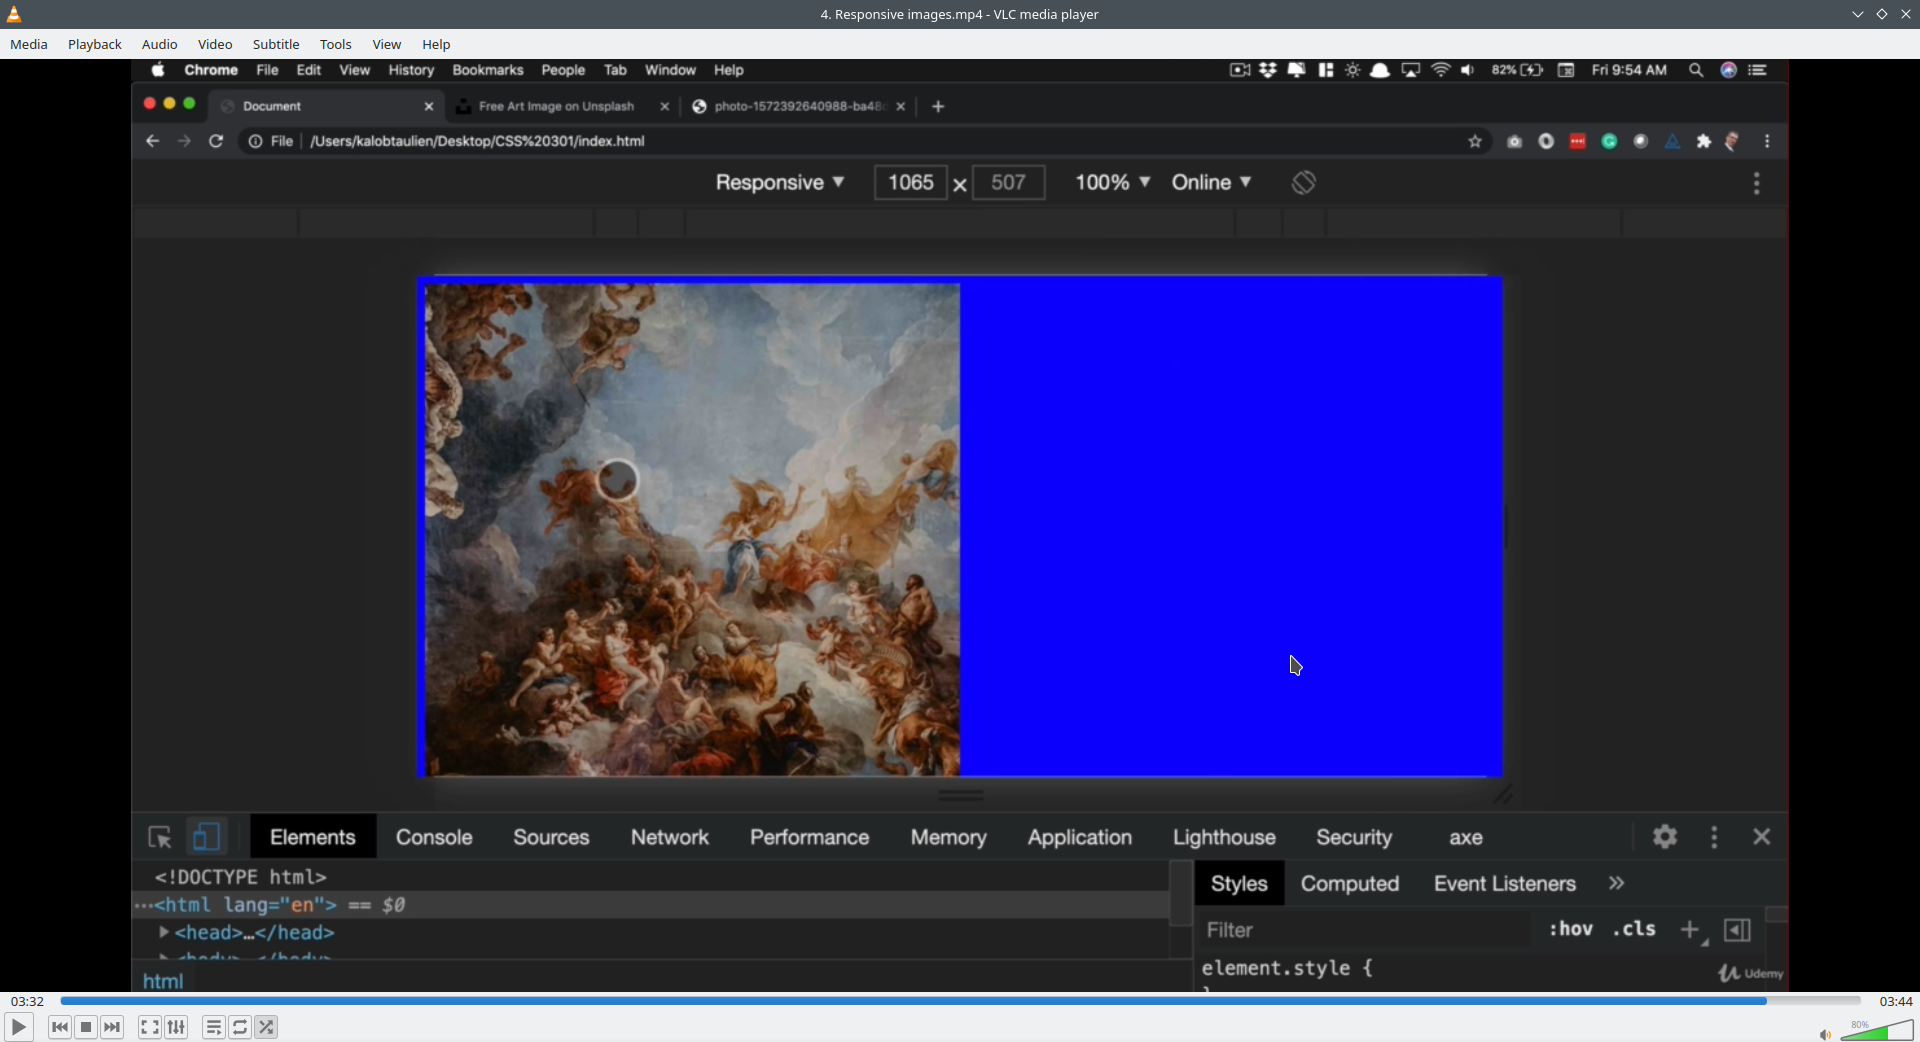Open the DevTools Network tab
The height and width of the screenshot is (1042, 1920).
[670, 837]
